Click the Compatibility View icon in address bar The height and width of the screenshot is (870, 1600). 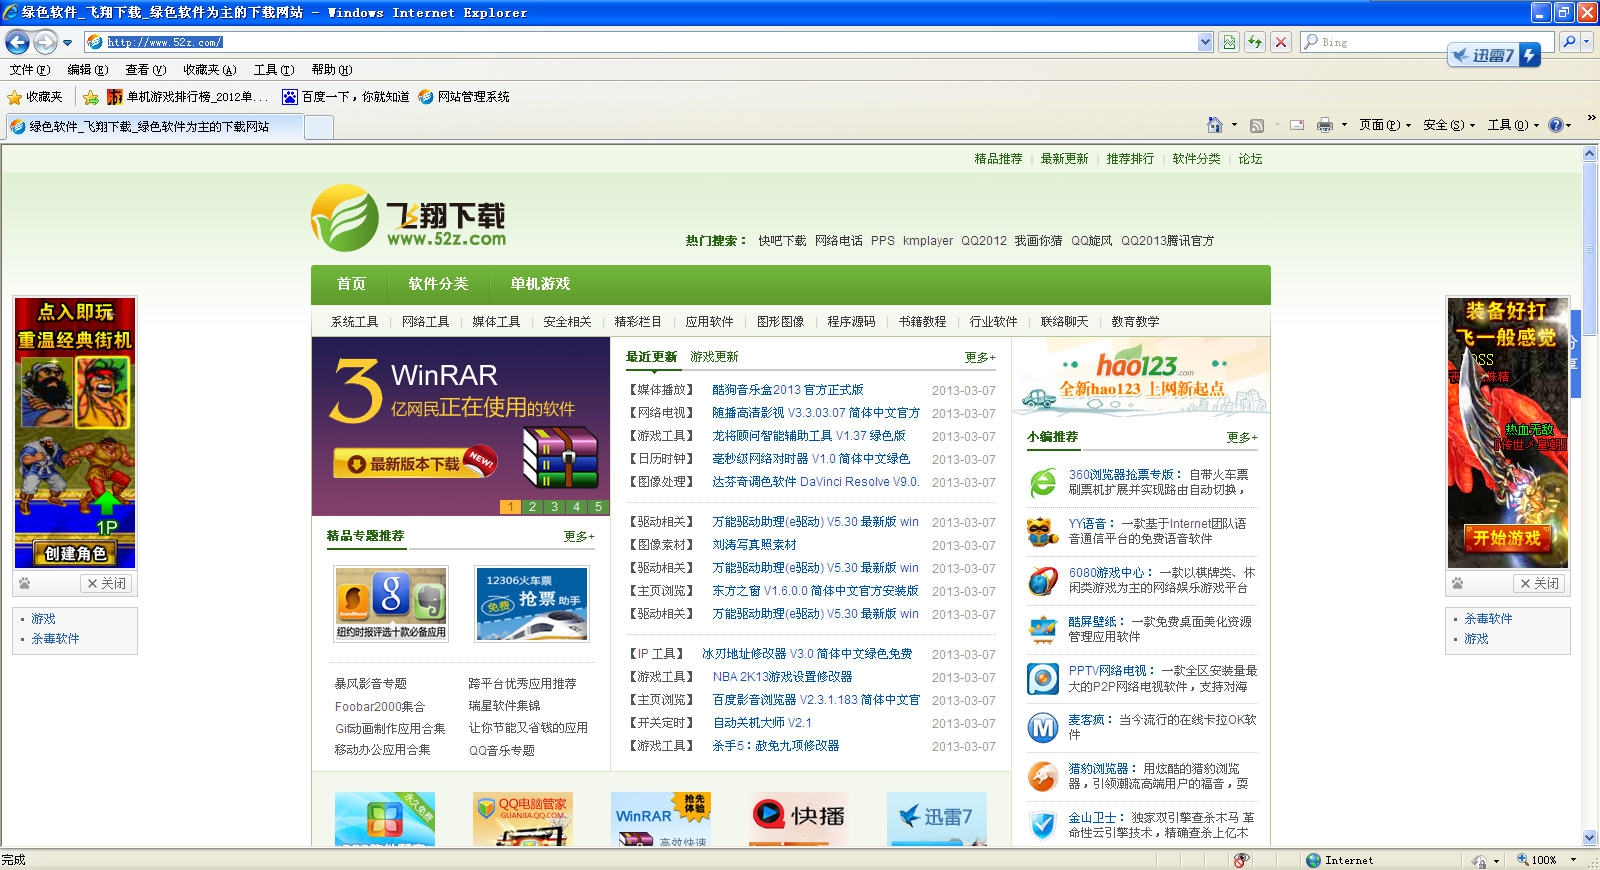point(1229,42)
